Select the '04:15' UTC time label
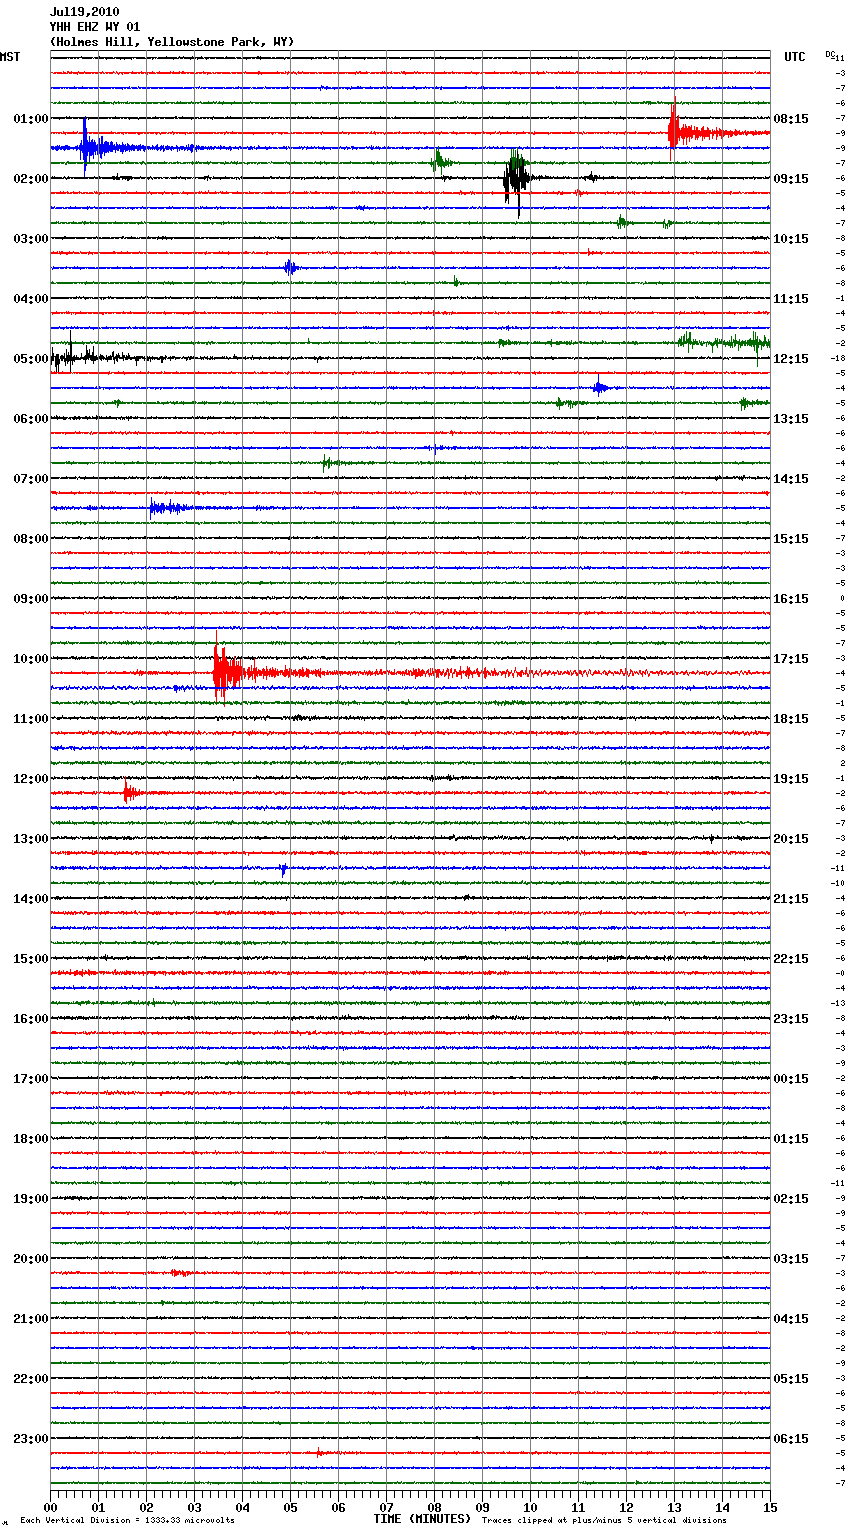Viewport: 850px width, 1534px height. point(791,1319)
